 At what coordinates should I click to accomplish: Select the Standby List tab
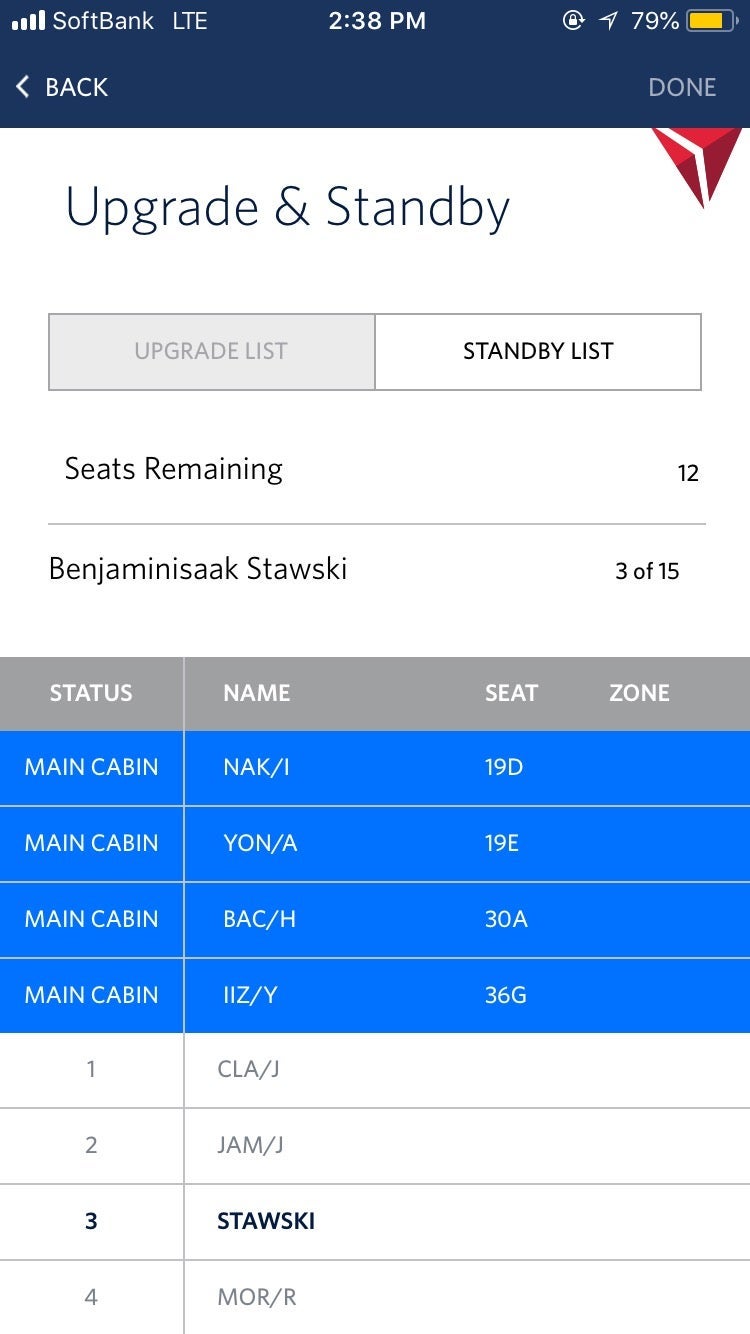(538, 351)
